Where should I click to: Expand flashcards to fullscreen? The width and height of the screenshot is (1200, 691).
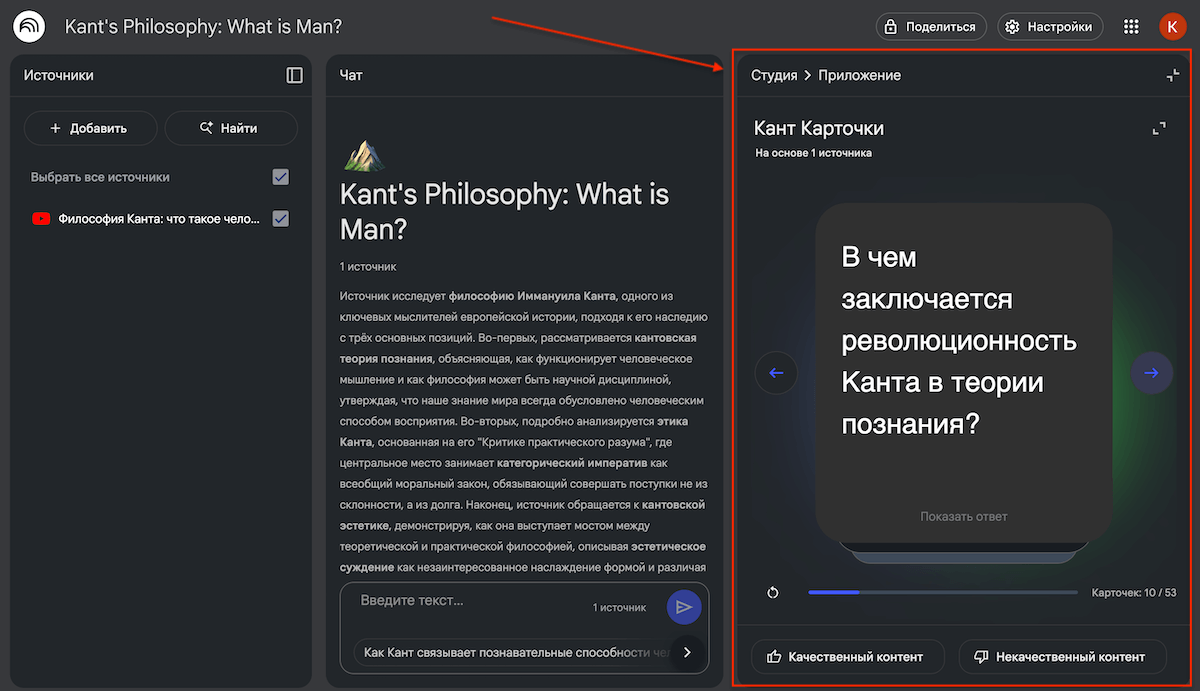pos(1159,128)
